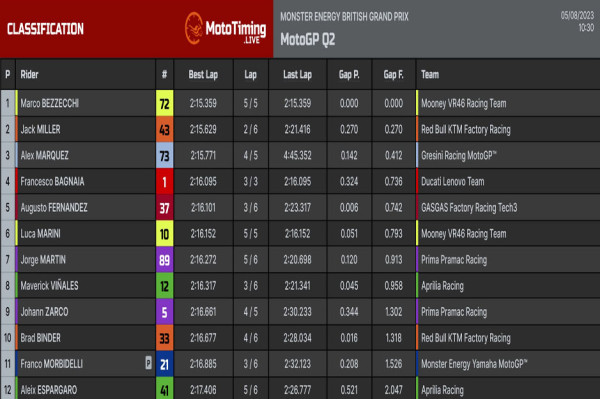The image size is (600, 399).
Task: Click the Team column header
Action: [430, 74]
